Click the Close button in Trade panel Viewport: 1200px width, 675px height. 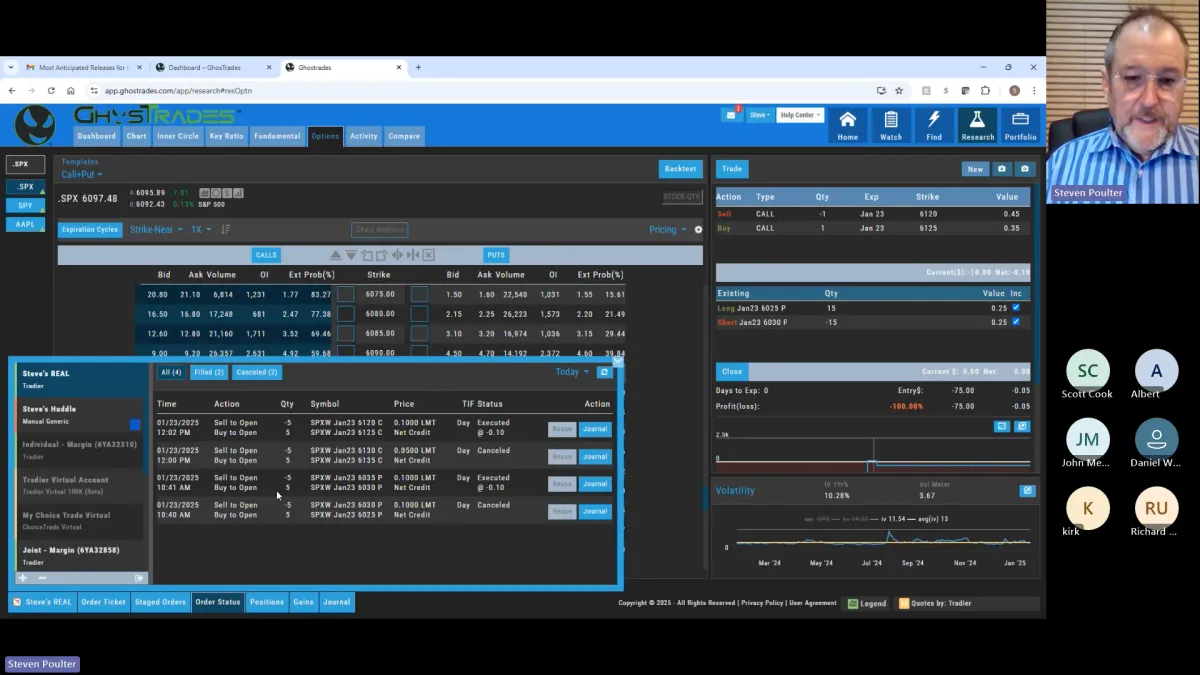click(x=732, y=371)
